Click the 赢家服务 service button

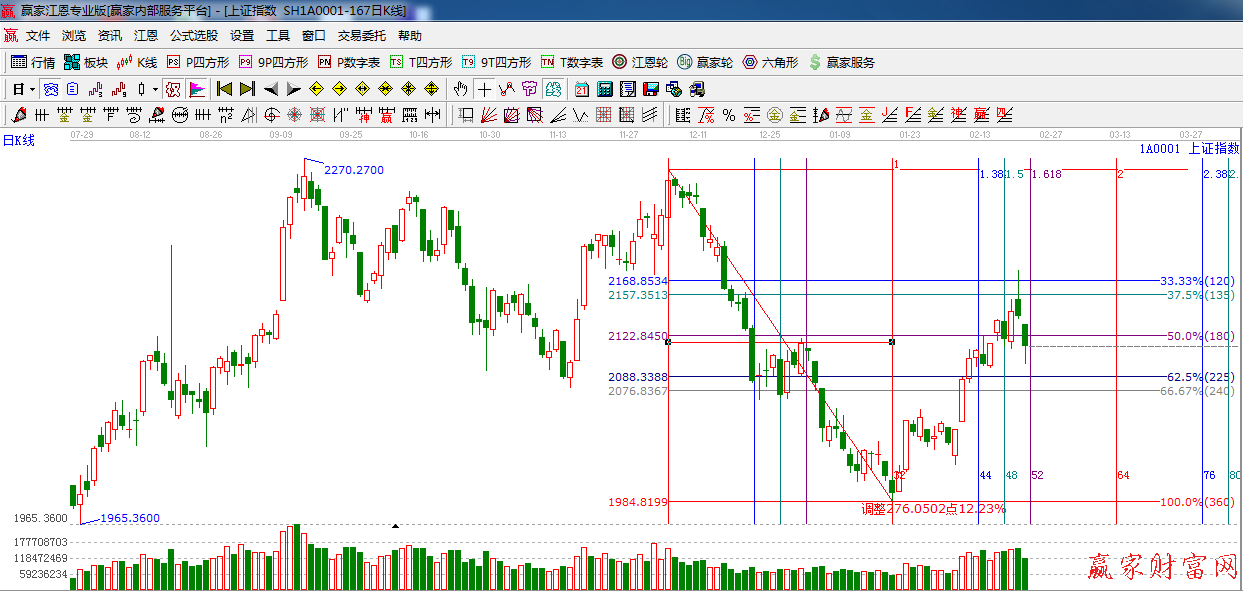[x=841, y=62]
